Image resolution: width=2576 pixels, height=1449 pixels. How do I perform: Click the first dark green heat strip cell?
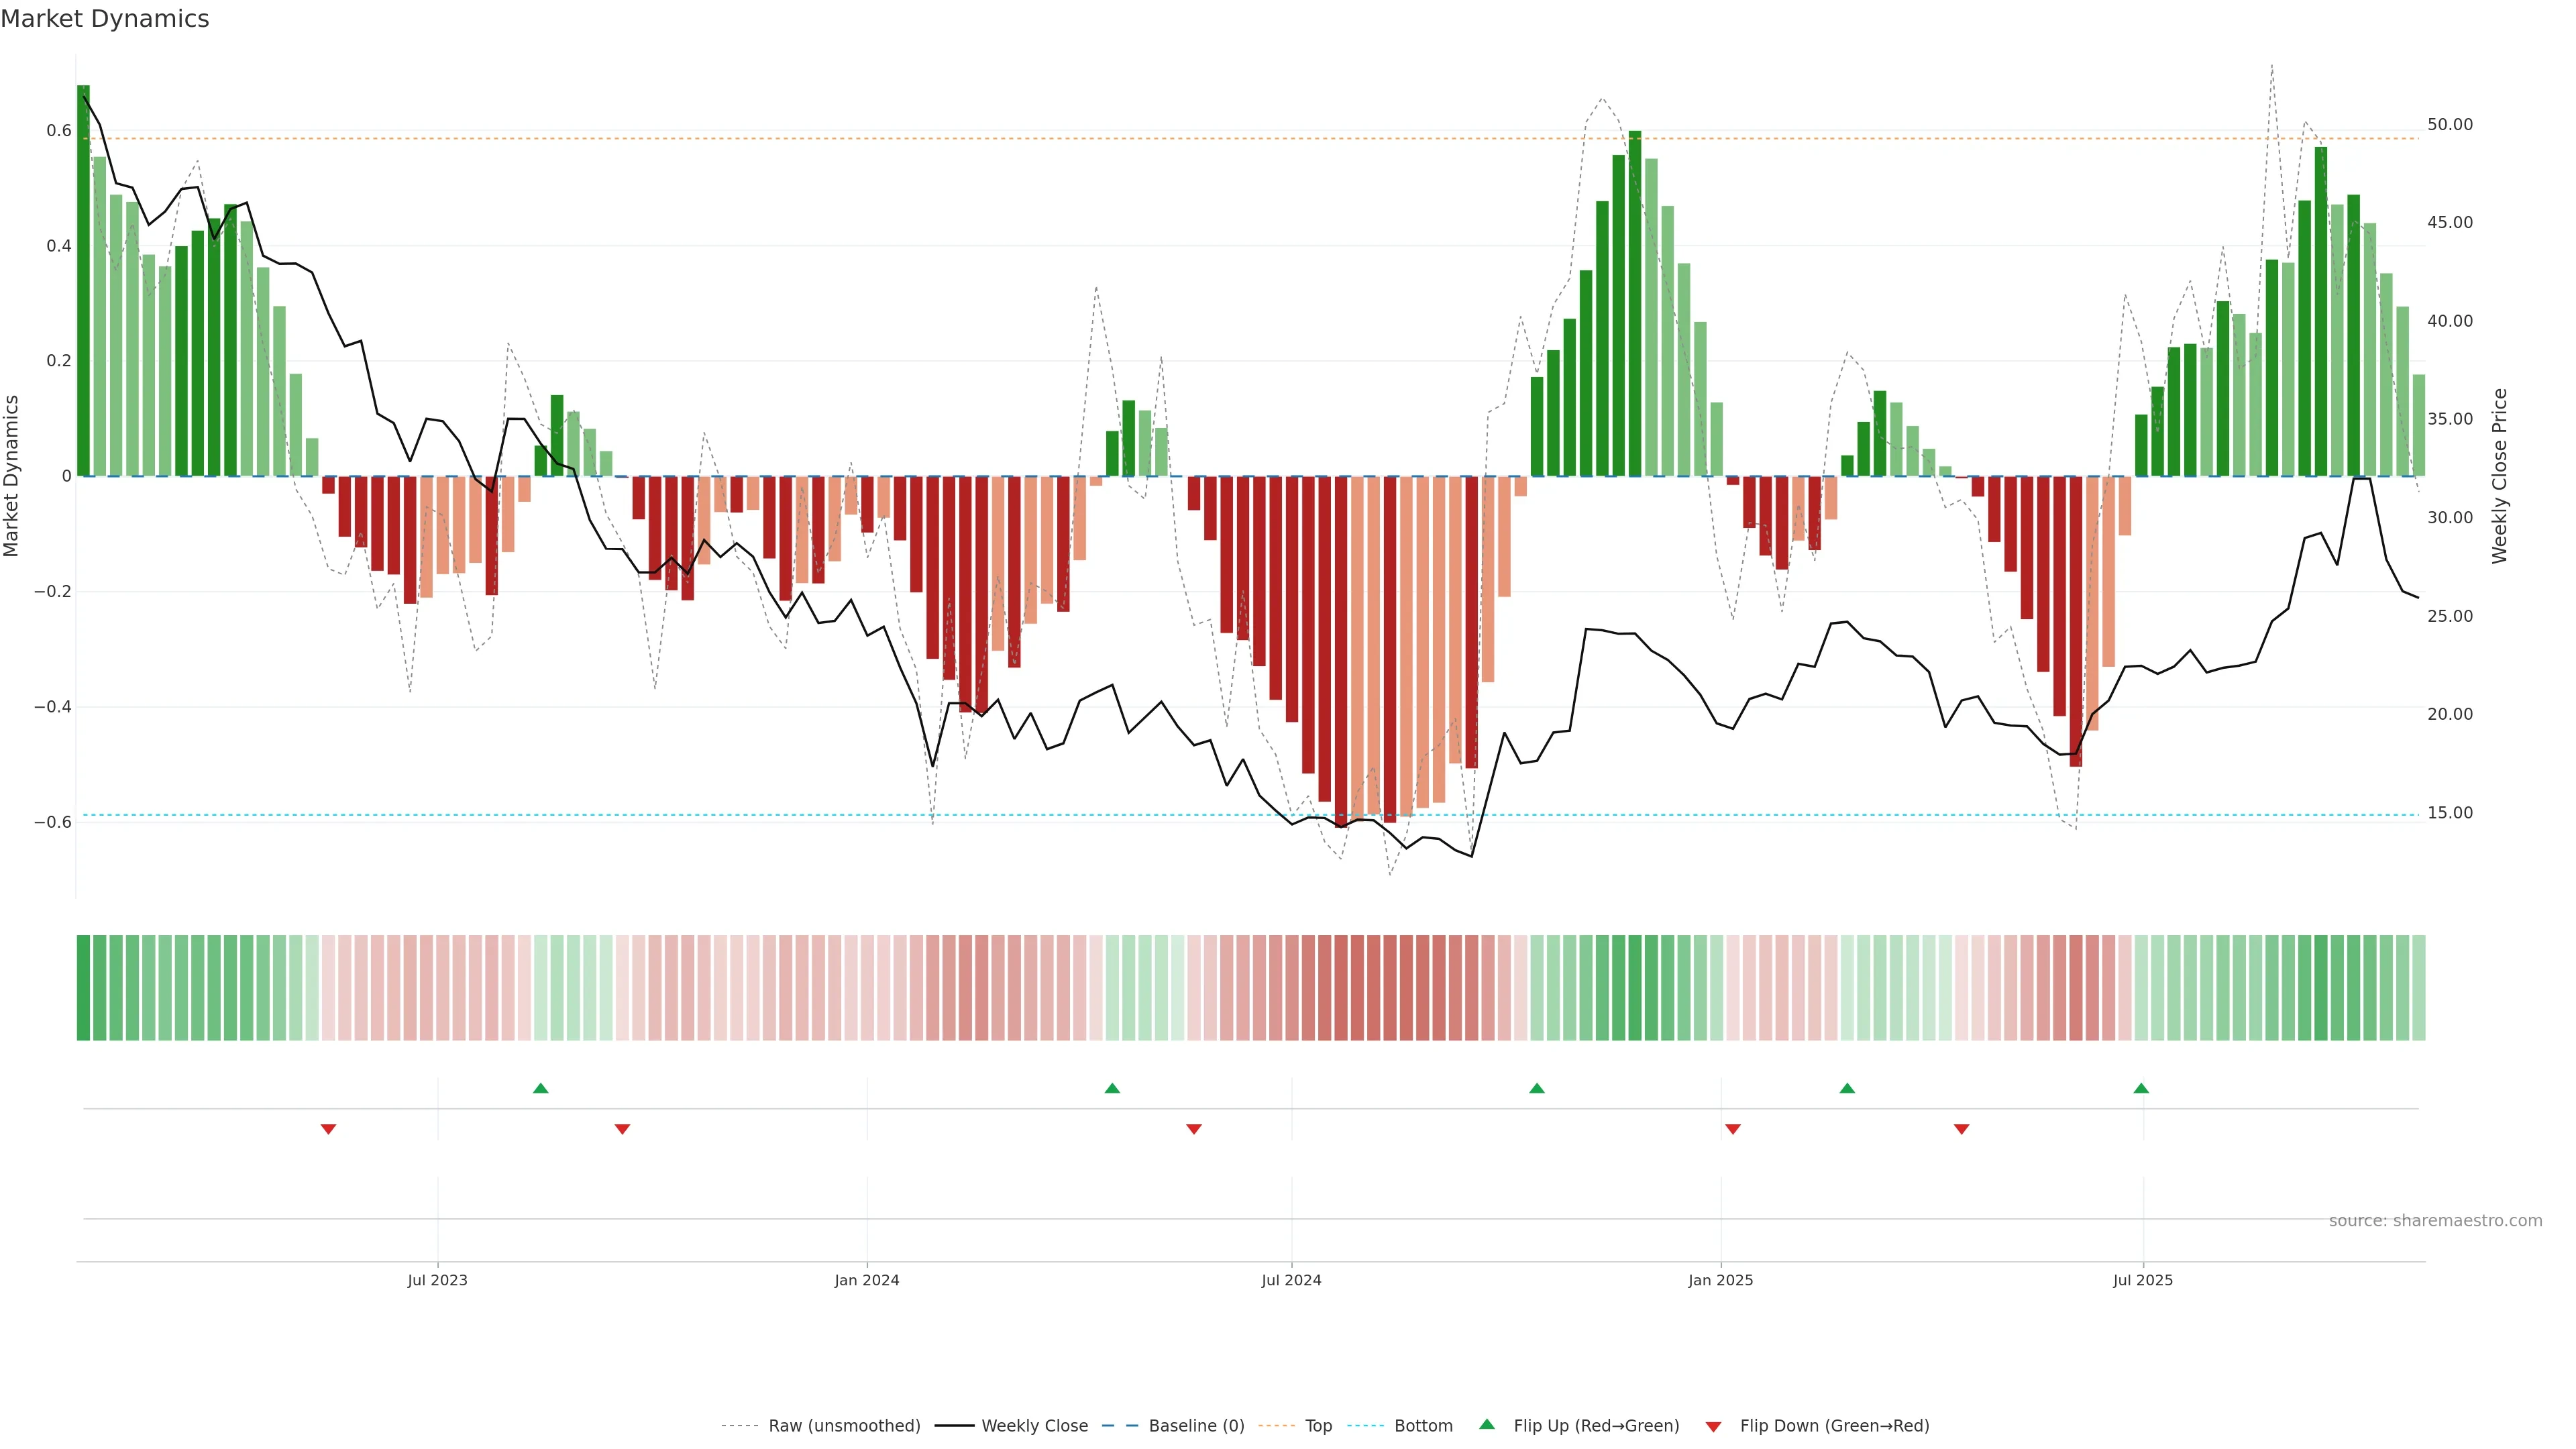(83, 987)
